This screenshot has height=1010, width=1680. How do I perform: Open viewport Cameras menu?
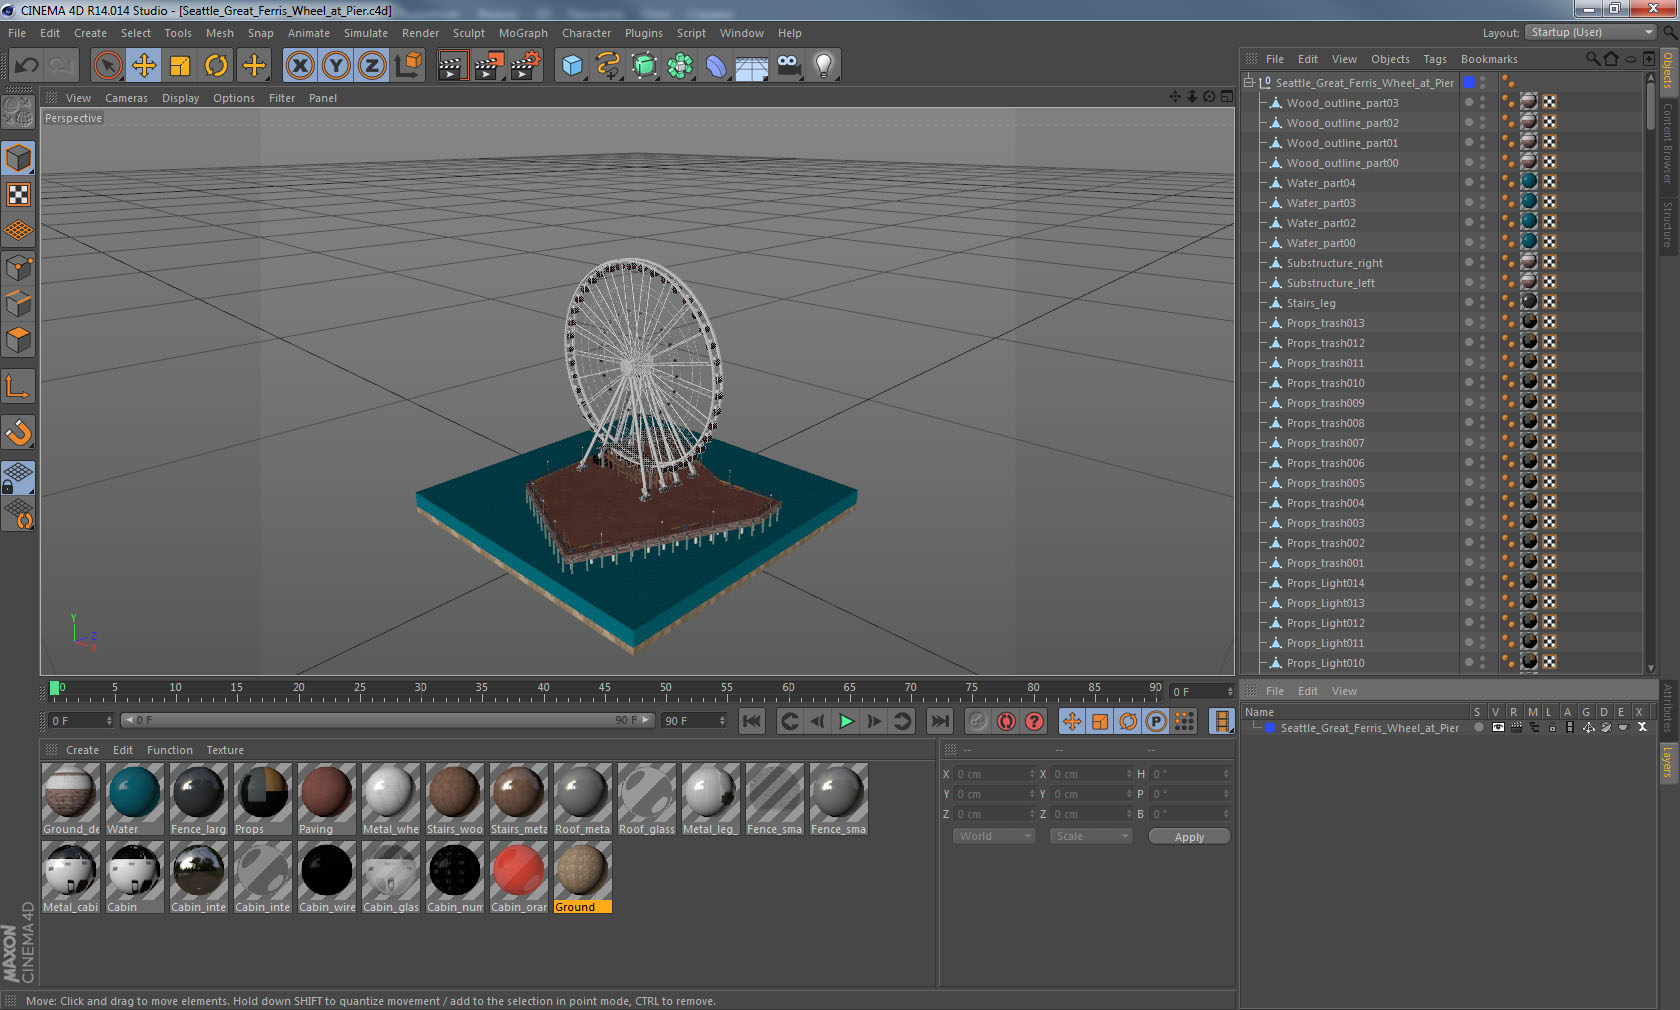click(126, 98)
